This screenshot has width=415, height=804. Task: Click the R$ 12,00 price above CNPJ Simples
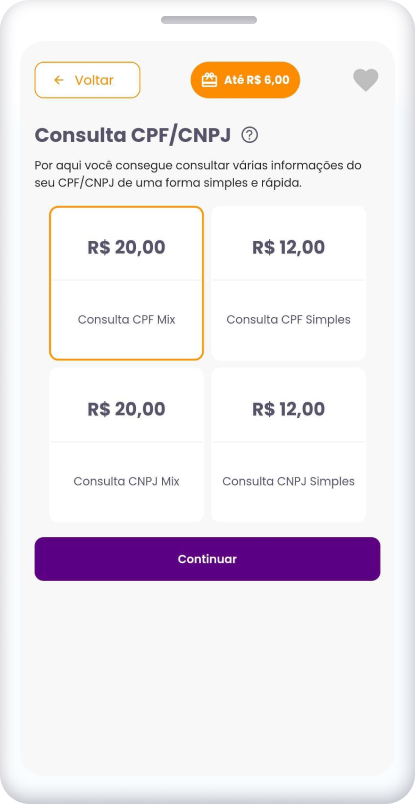[289, 409]
